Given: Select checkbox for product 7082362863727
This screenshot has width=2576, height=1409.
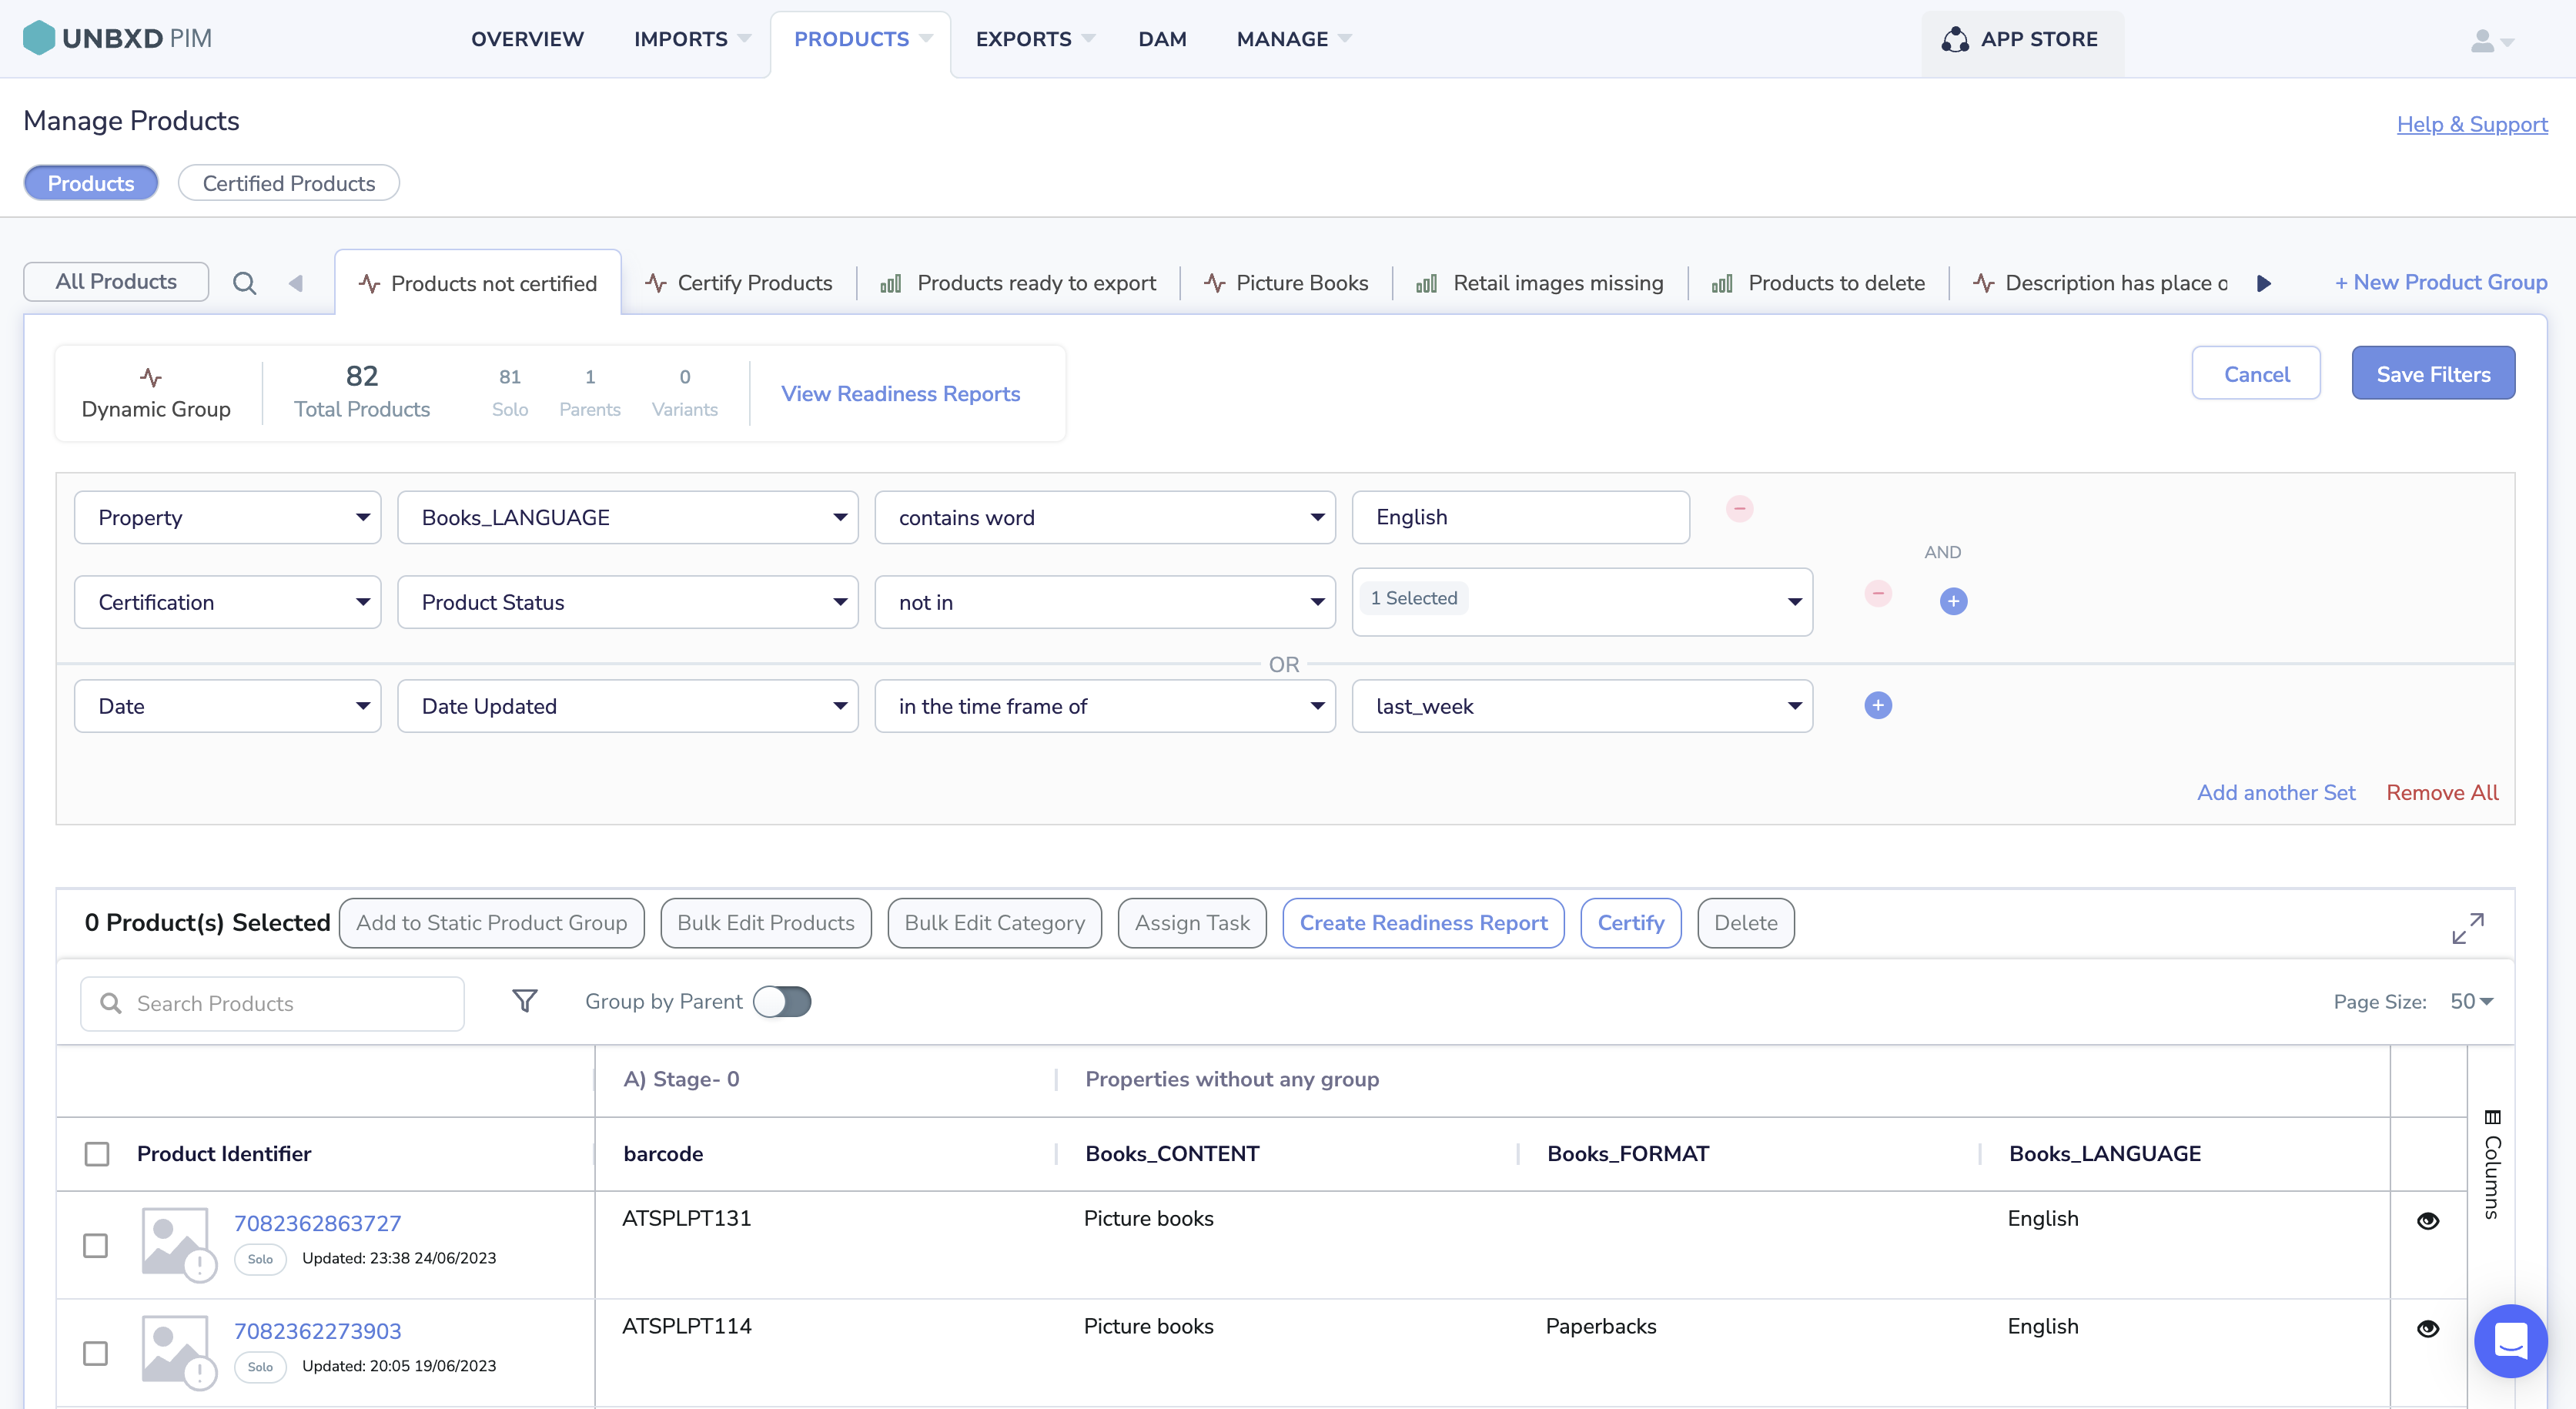Looking at the screenshot, I should click(x=95, y=1245).
